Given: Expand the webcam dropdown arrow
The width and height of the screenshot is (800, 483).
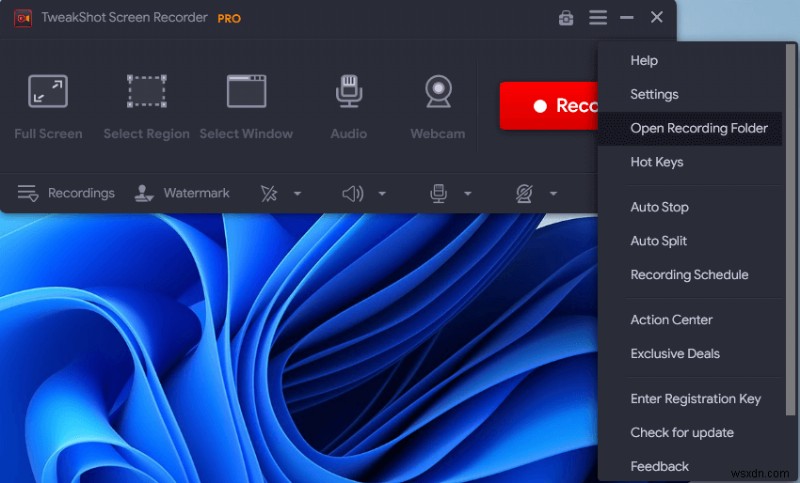Looking at the screenshot, I should pos(554,194).
